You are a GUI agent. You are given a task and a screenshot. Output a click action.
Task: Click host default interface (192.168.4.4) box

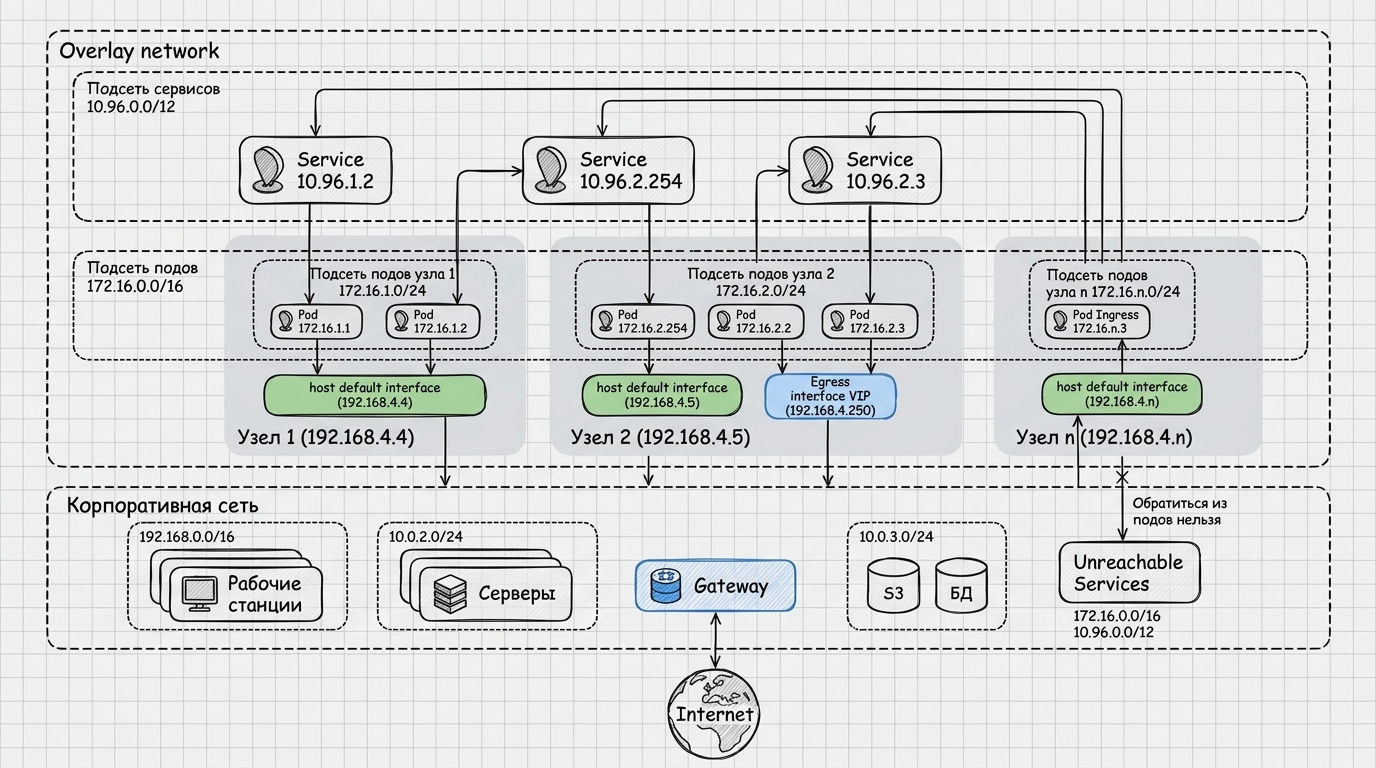click(x=374, y=395)
